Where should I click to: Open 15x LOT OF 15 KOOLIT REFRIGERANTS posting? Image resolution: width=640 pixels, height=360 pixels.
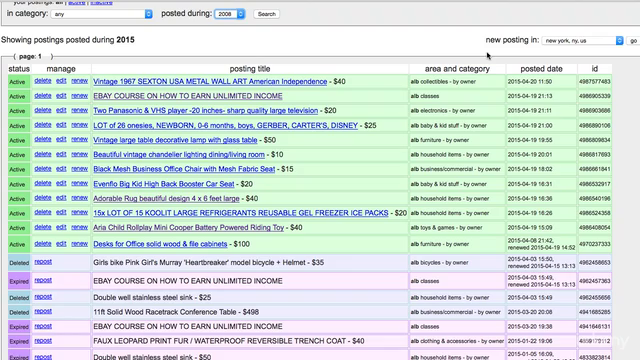pos(241,213)
